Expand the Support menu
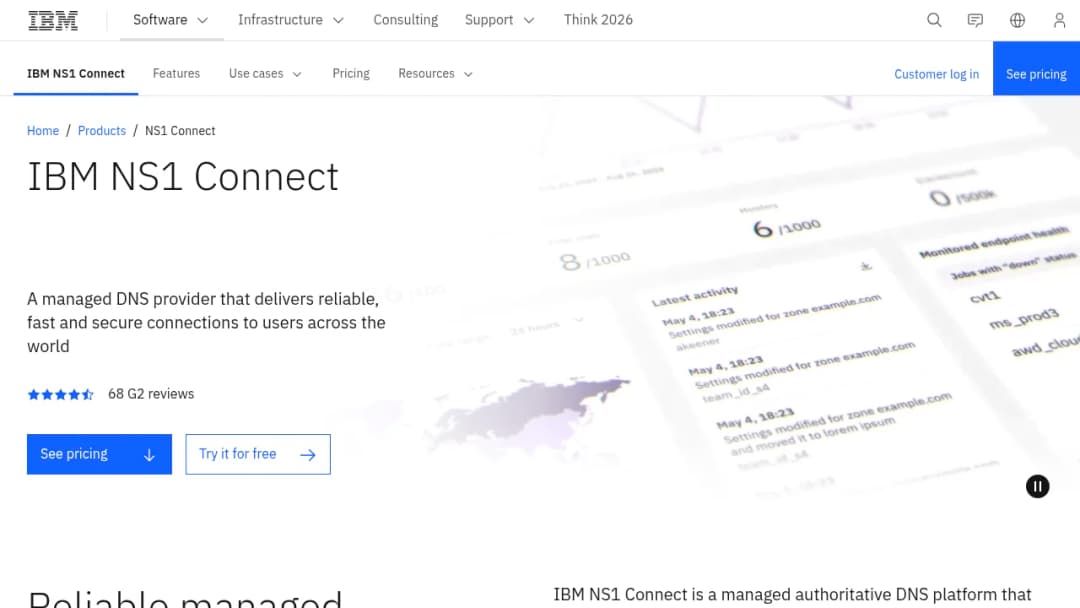 [499, 20]
